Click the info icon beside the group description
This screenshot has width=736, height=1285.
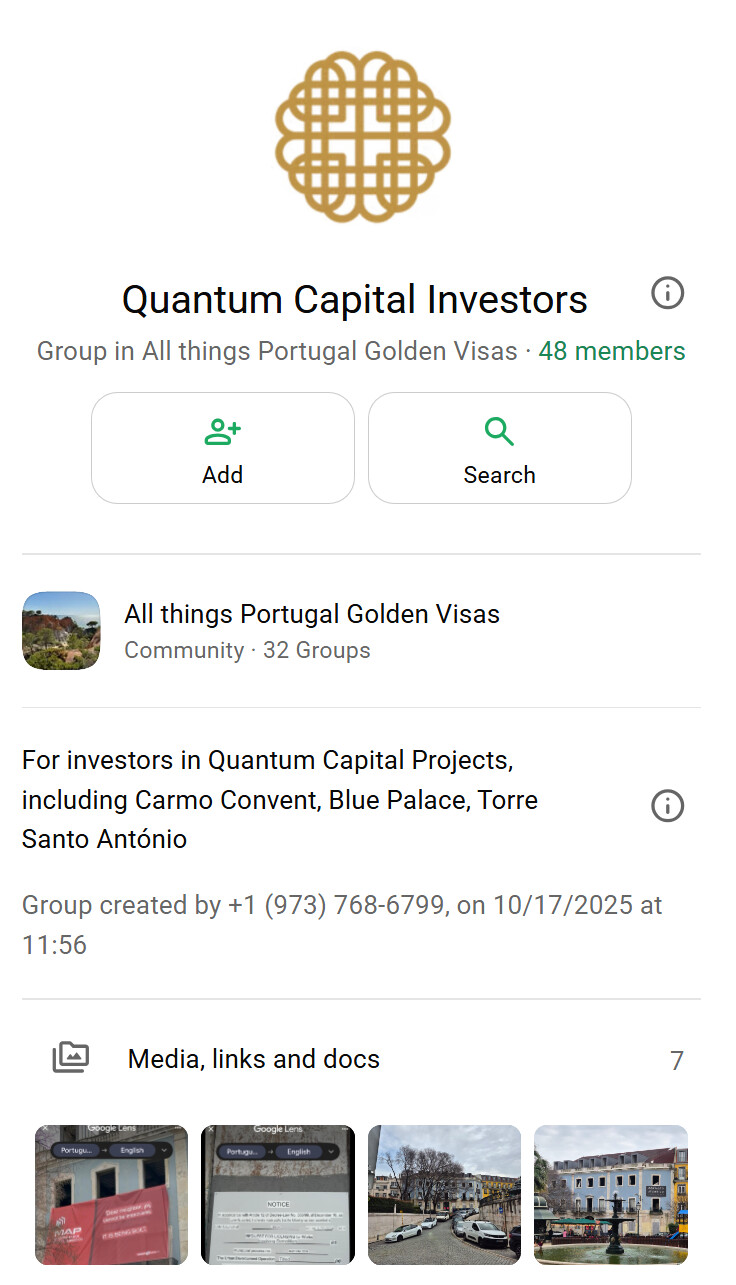(667, 806)
